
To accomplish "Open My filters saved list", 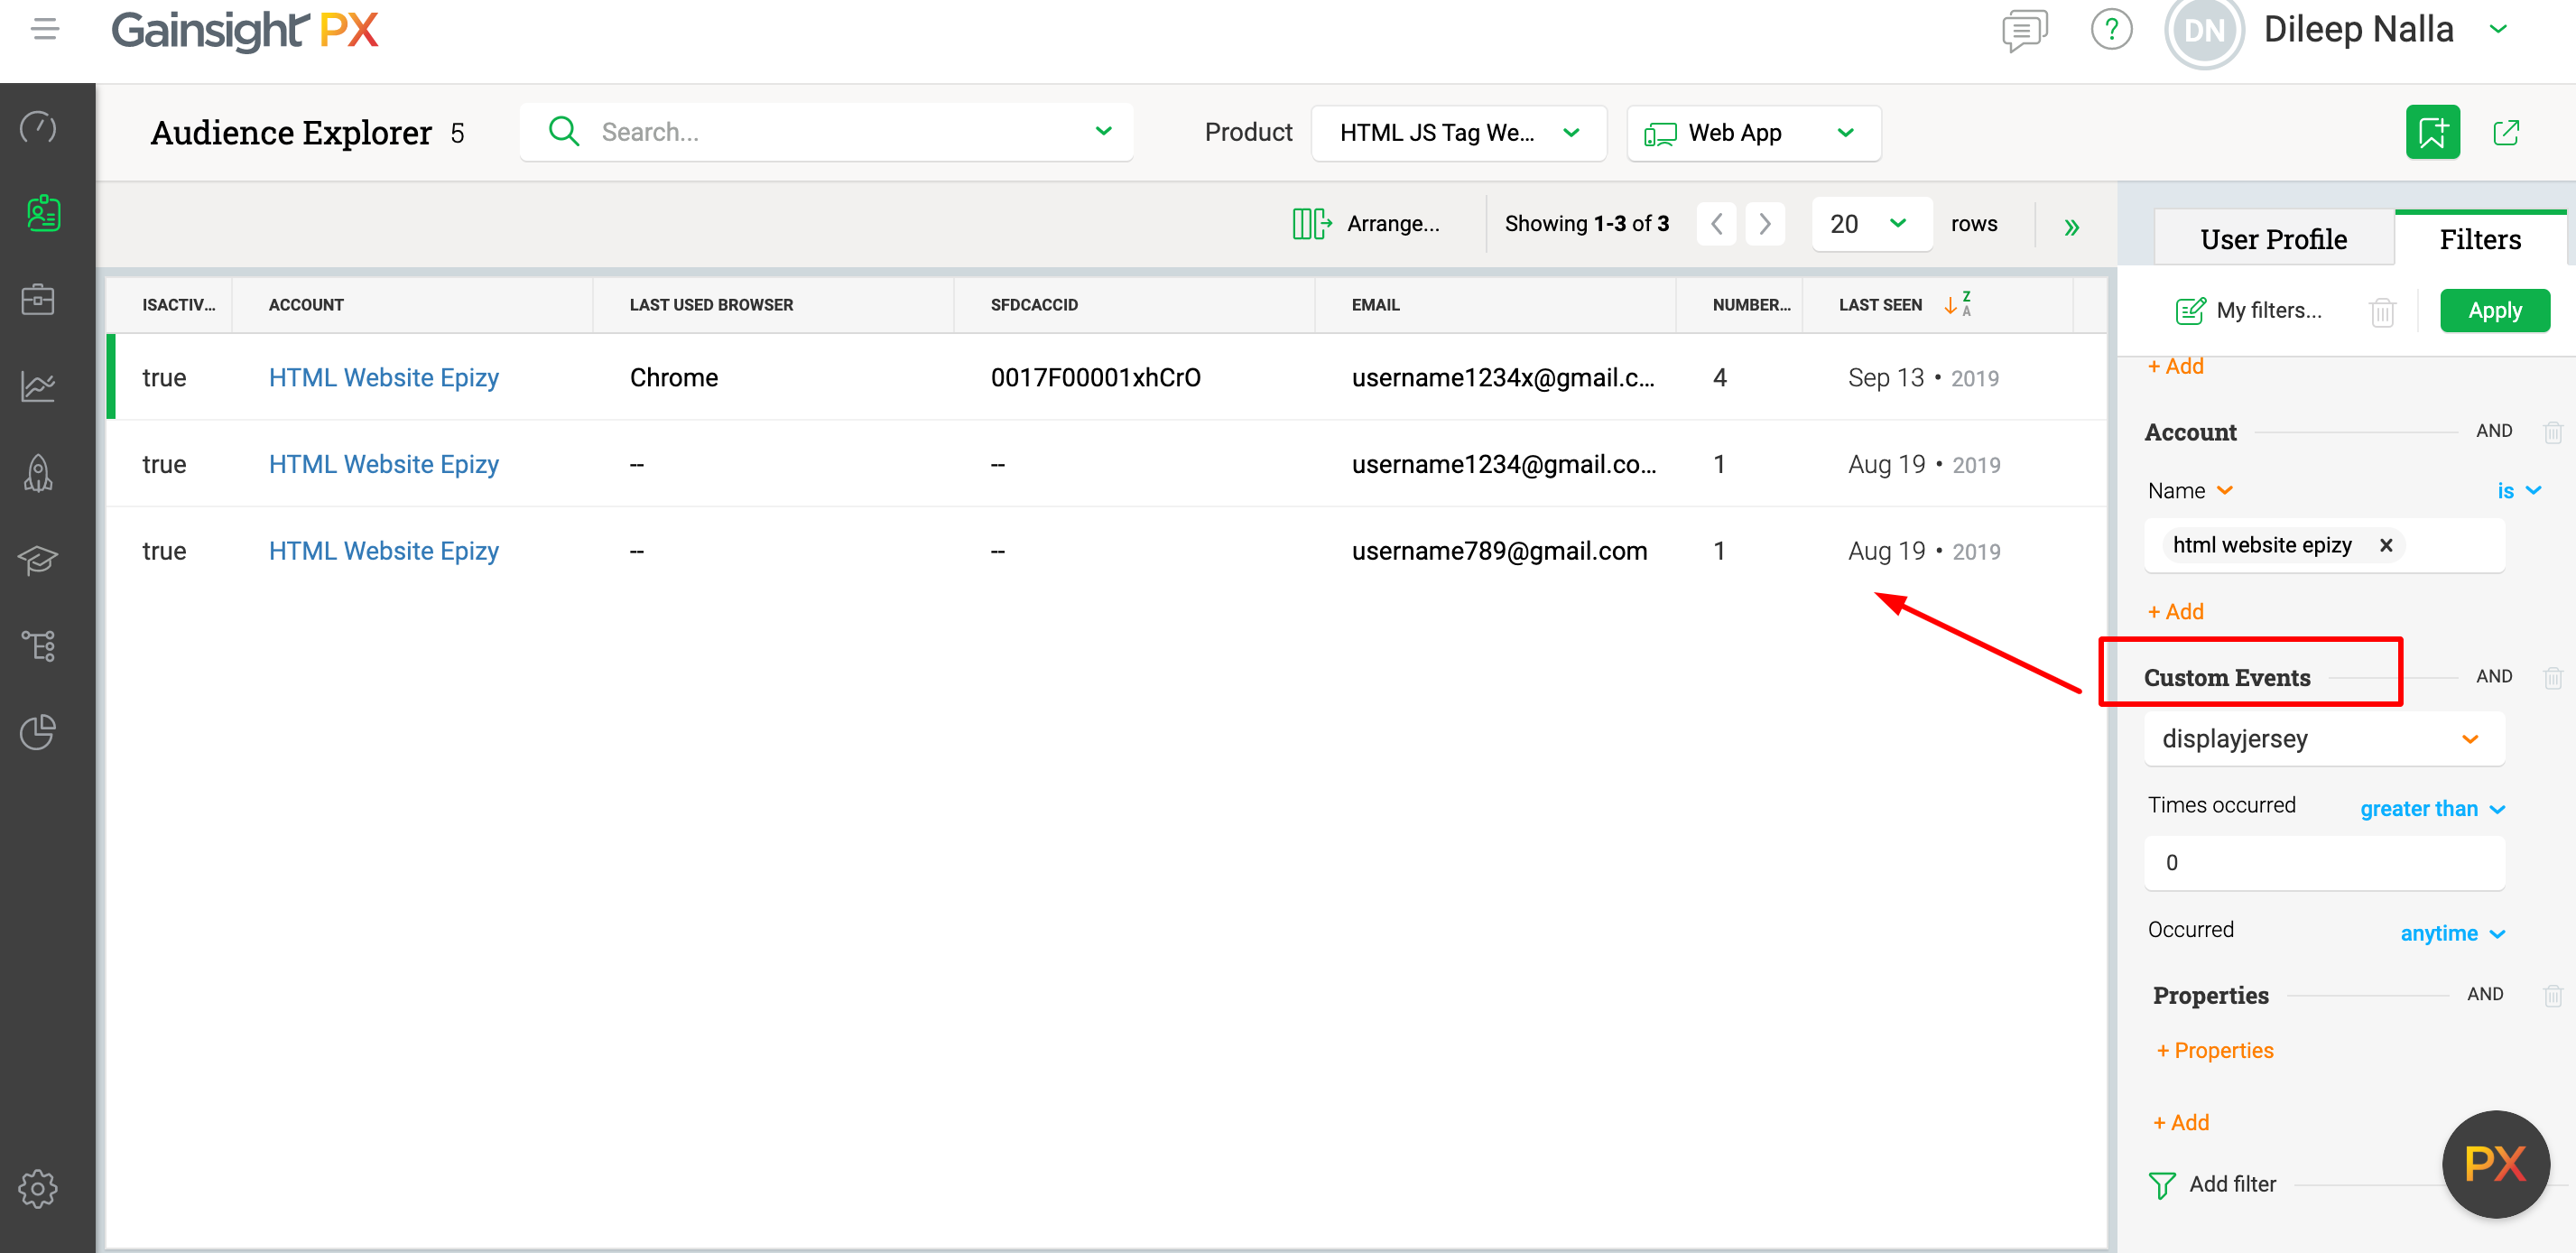I will (x=2249, y=311).
